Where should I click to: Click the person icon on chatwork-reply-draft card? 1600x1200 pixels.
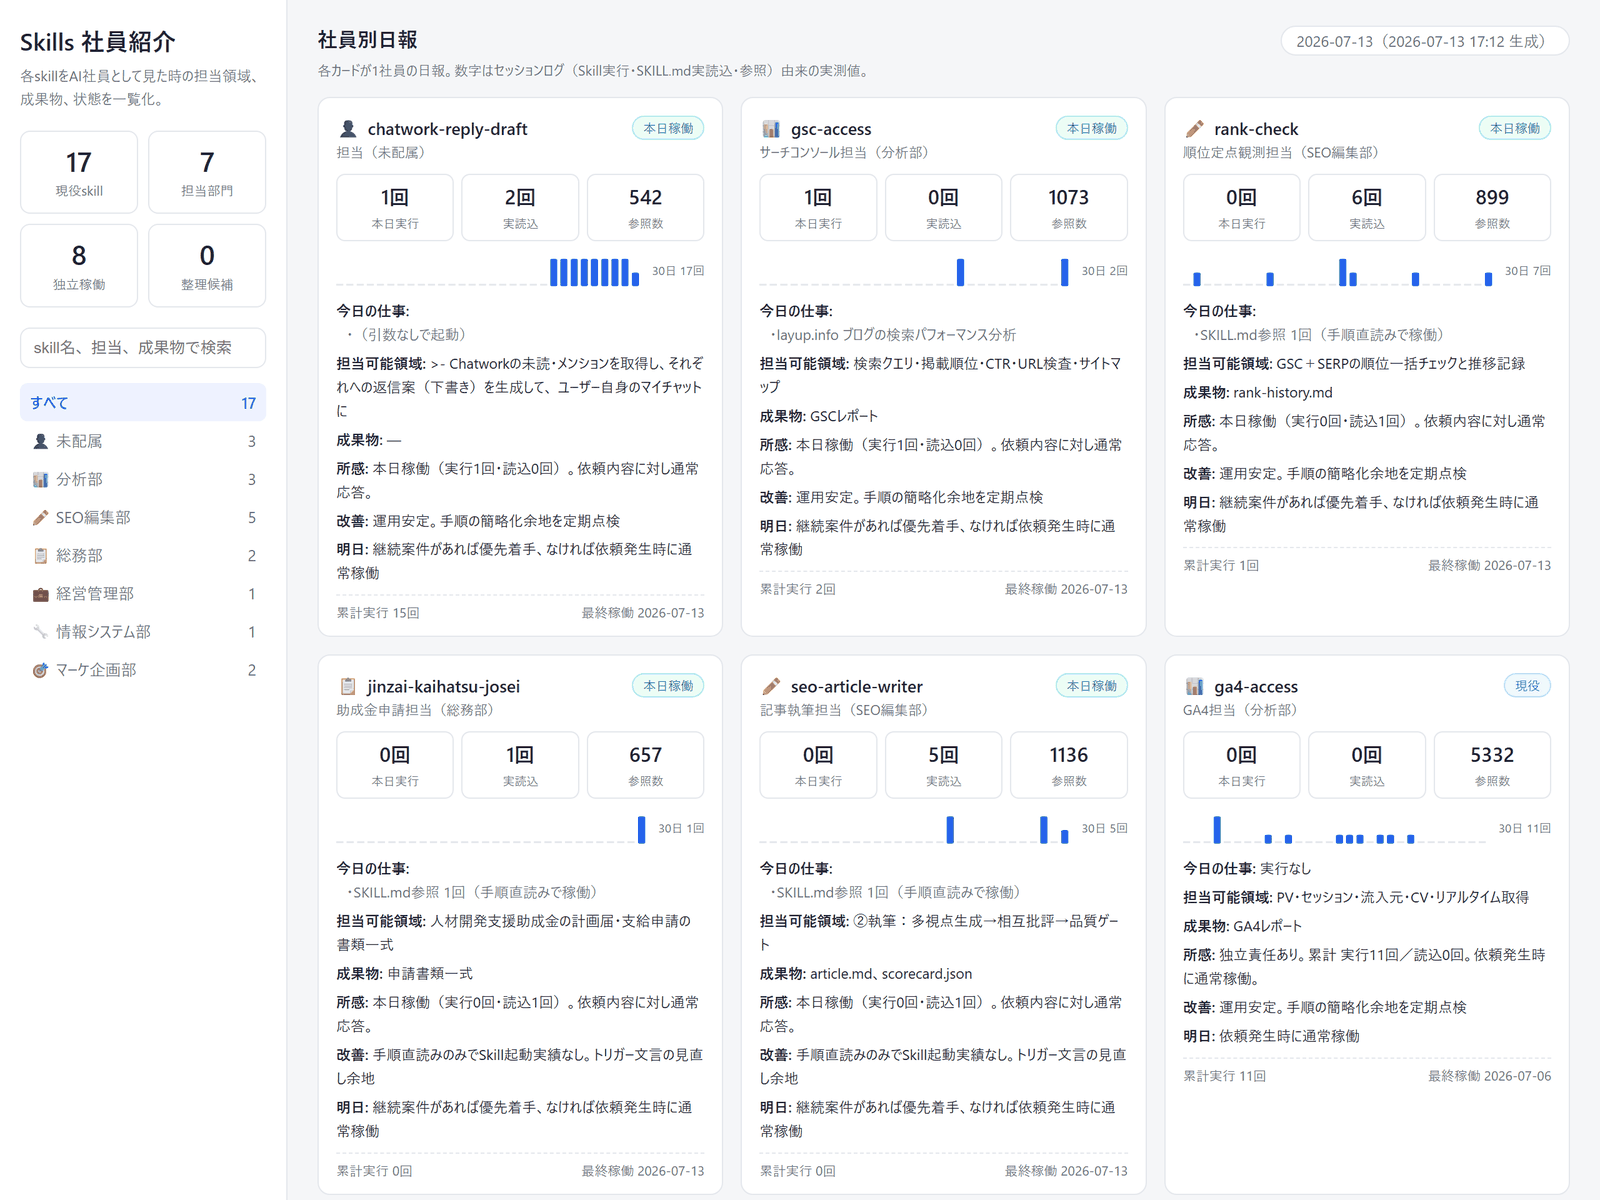point(348,129)
